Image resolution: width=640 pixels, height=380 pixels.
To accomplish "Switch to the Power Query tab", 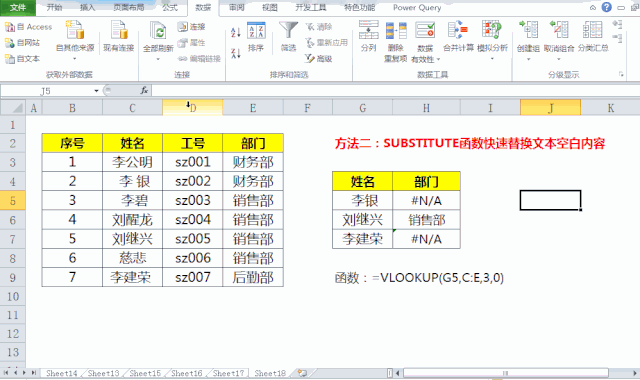I will 417,7.
